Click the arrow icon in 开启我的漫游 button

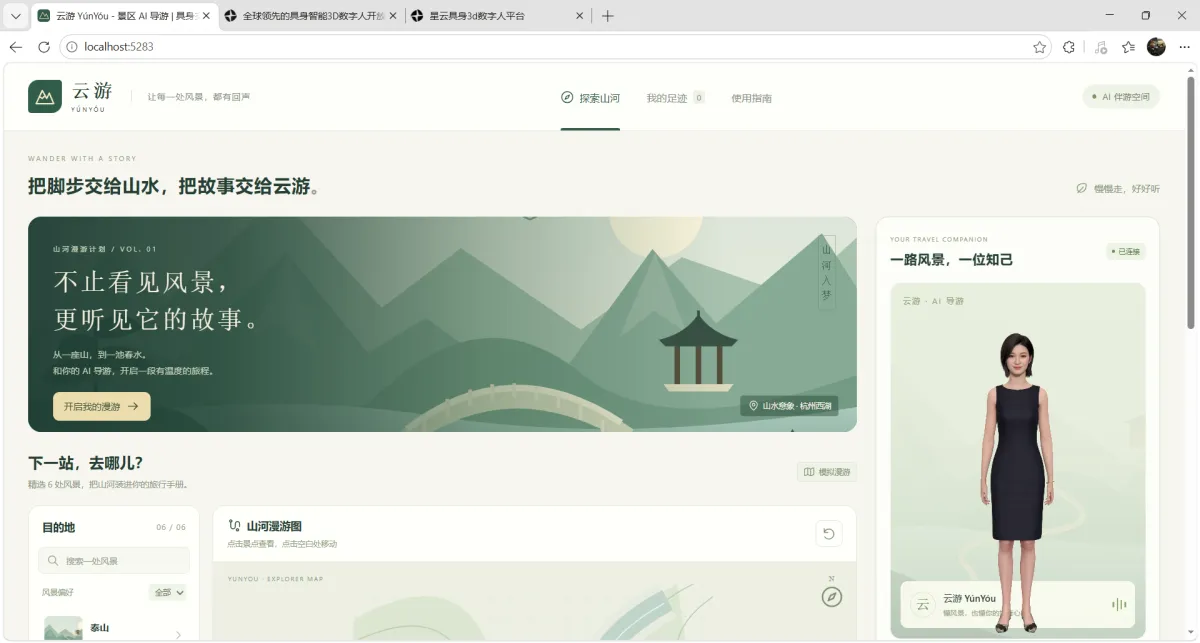tap(133, 407)
